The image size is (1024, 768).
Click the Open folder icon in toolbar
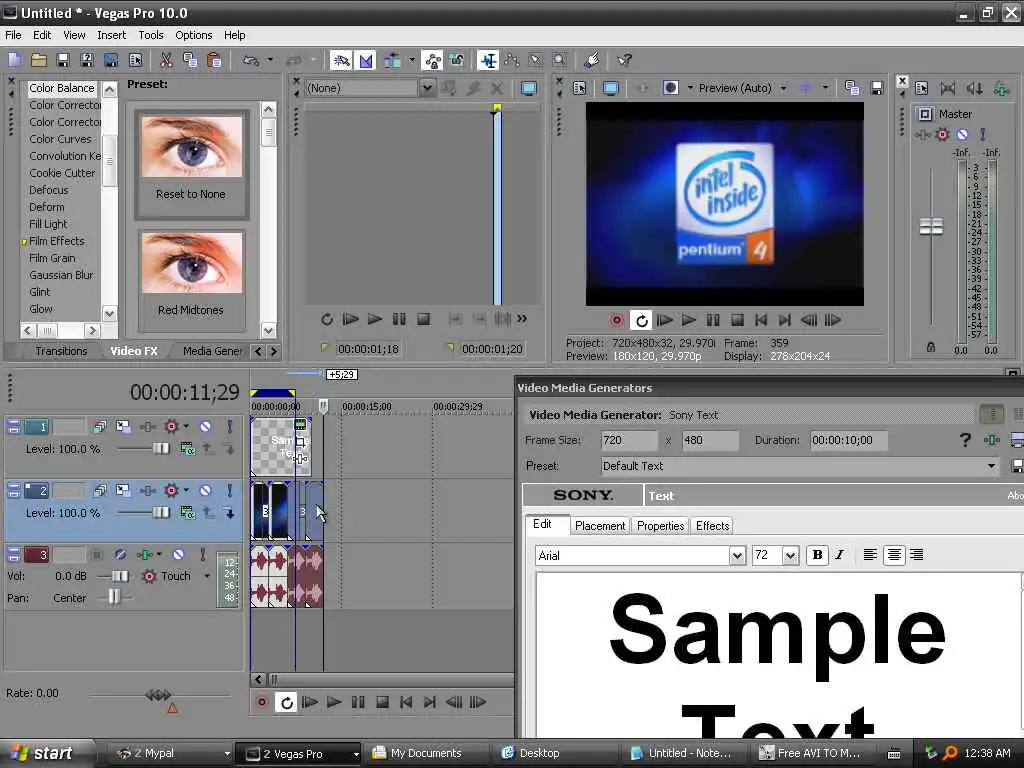point(39,61)
